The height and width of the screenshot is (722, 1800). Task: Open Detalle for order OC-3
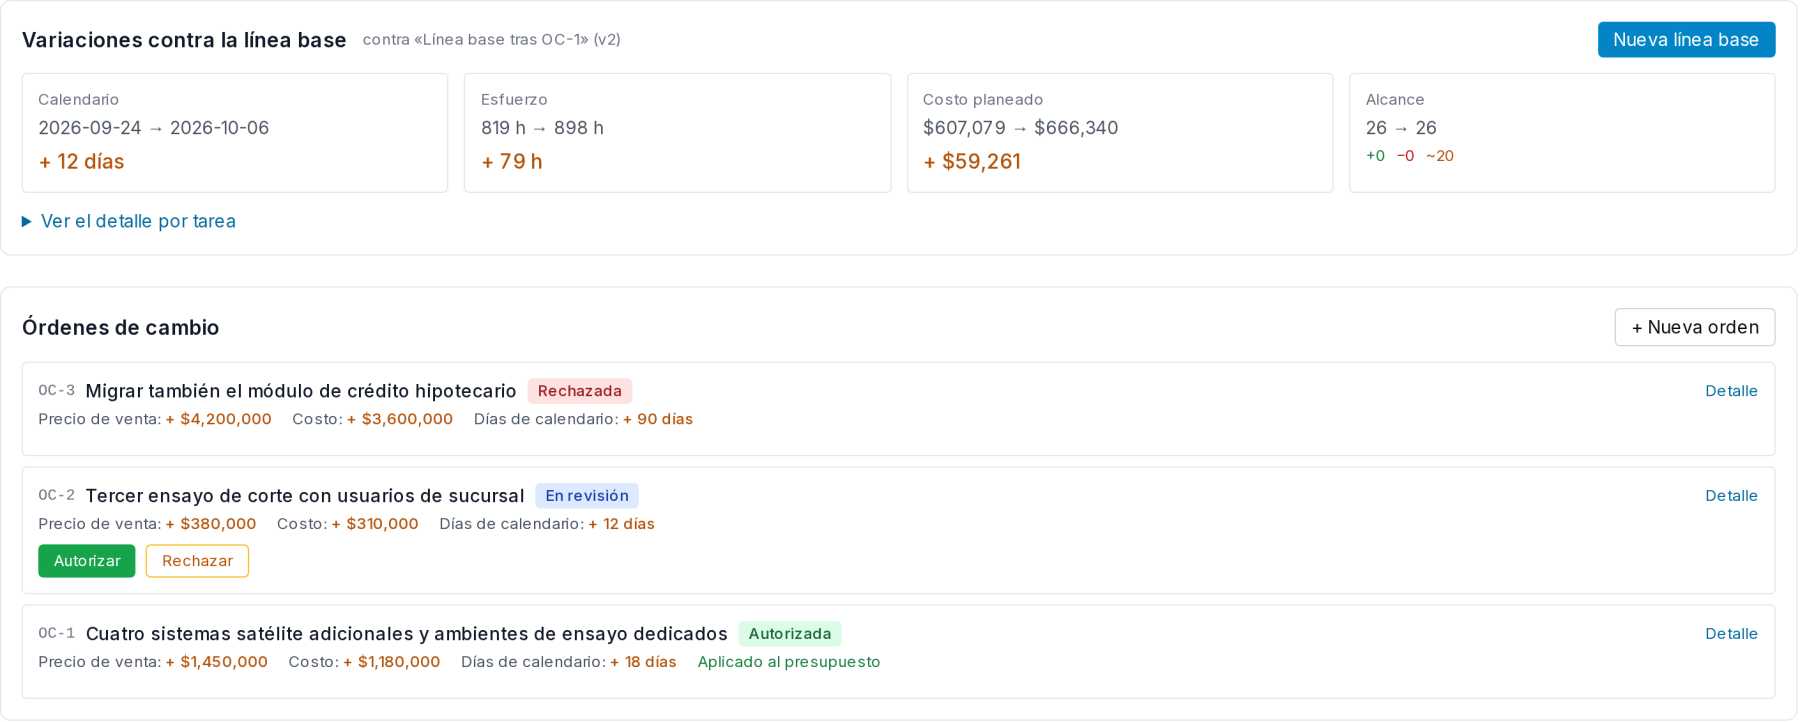click(x=1731, y=391)
